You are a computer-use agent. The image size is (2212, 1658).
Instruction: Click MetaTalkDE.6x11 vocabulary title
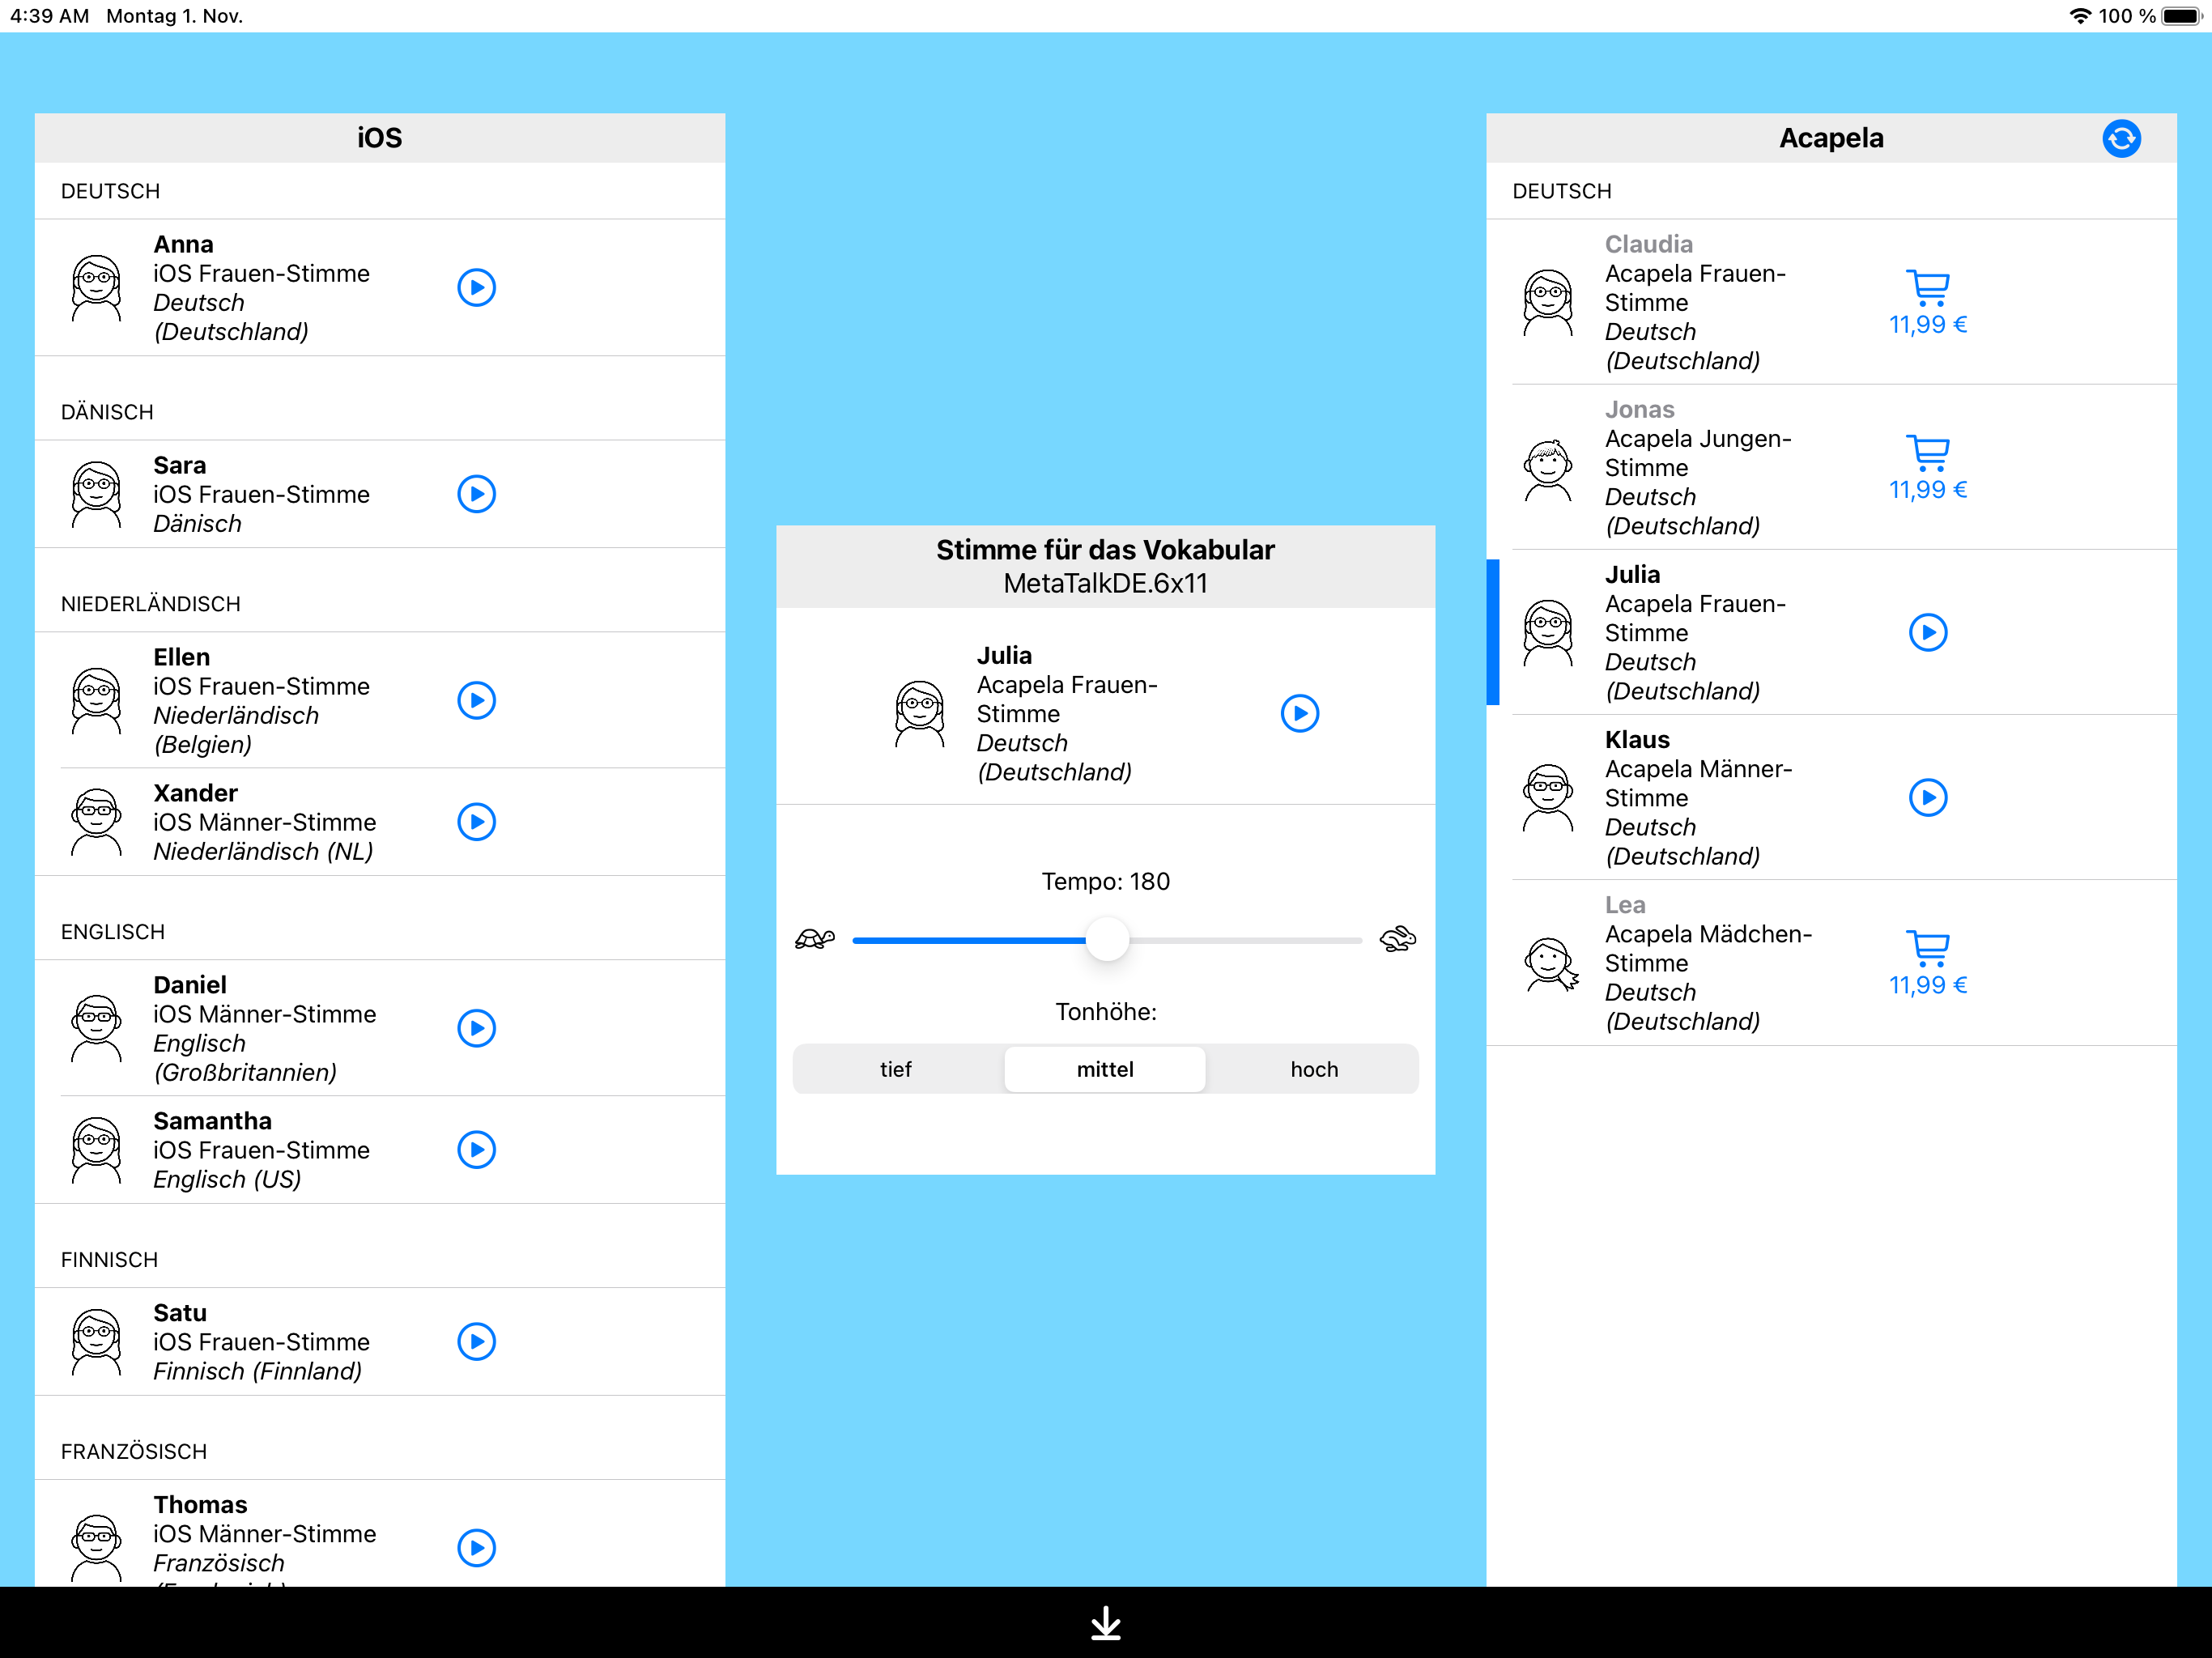(1106, 584)
